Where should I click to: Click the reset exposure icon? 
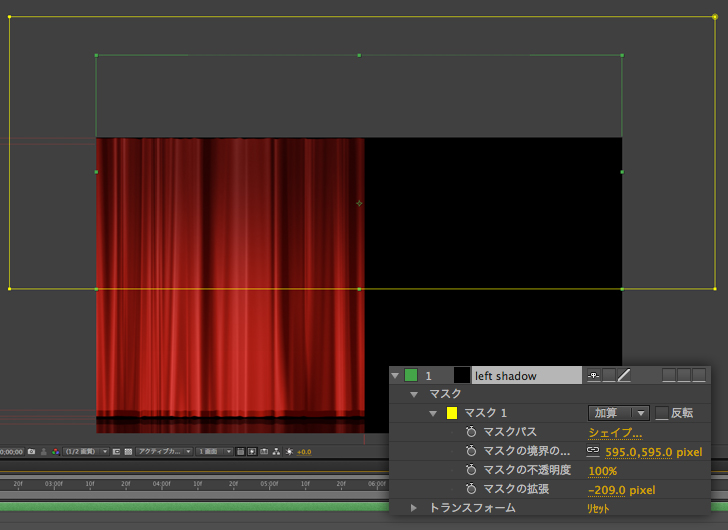pos(290,452)
